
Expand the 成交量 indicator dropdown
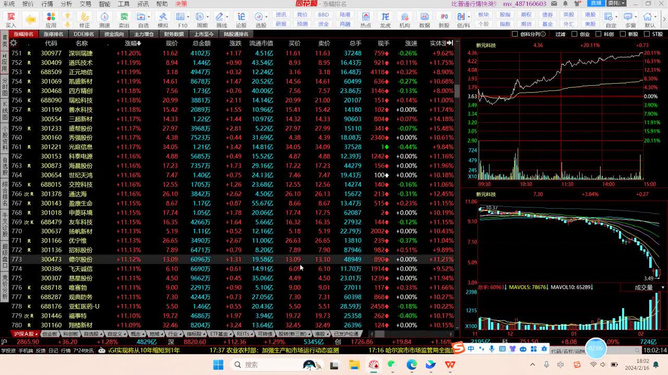click(x=663, y=288)
